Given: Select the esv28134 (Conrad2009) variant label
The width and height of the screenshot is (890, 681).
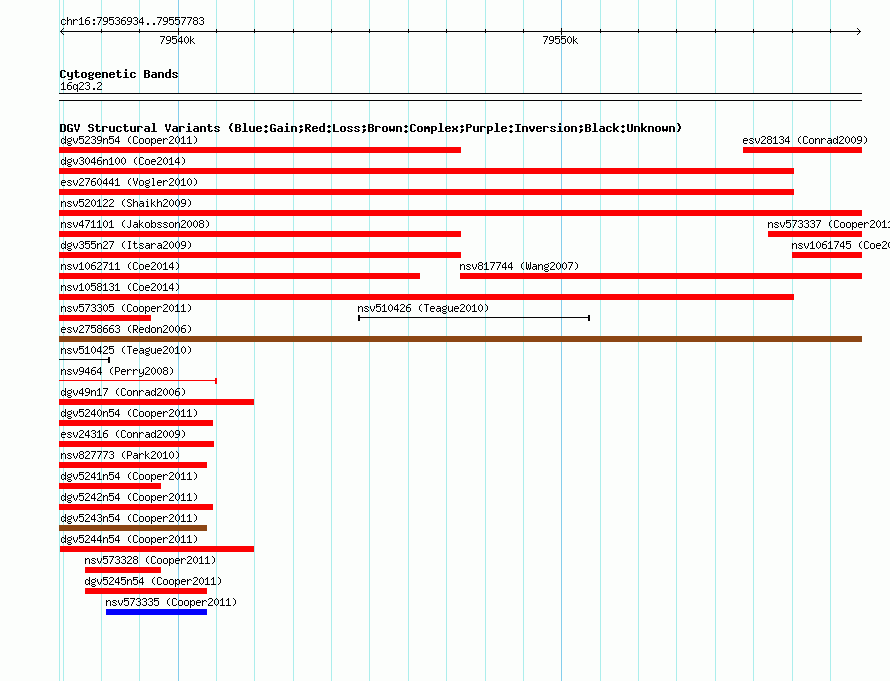Looking at the screenshot, I should (x=805, y=140).
